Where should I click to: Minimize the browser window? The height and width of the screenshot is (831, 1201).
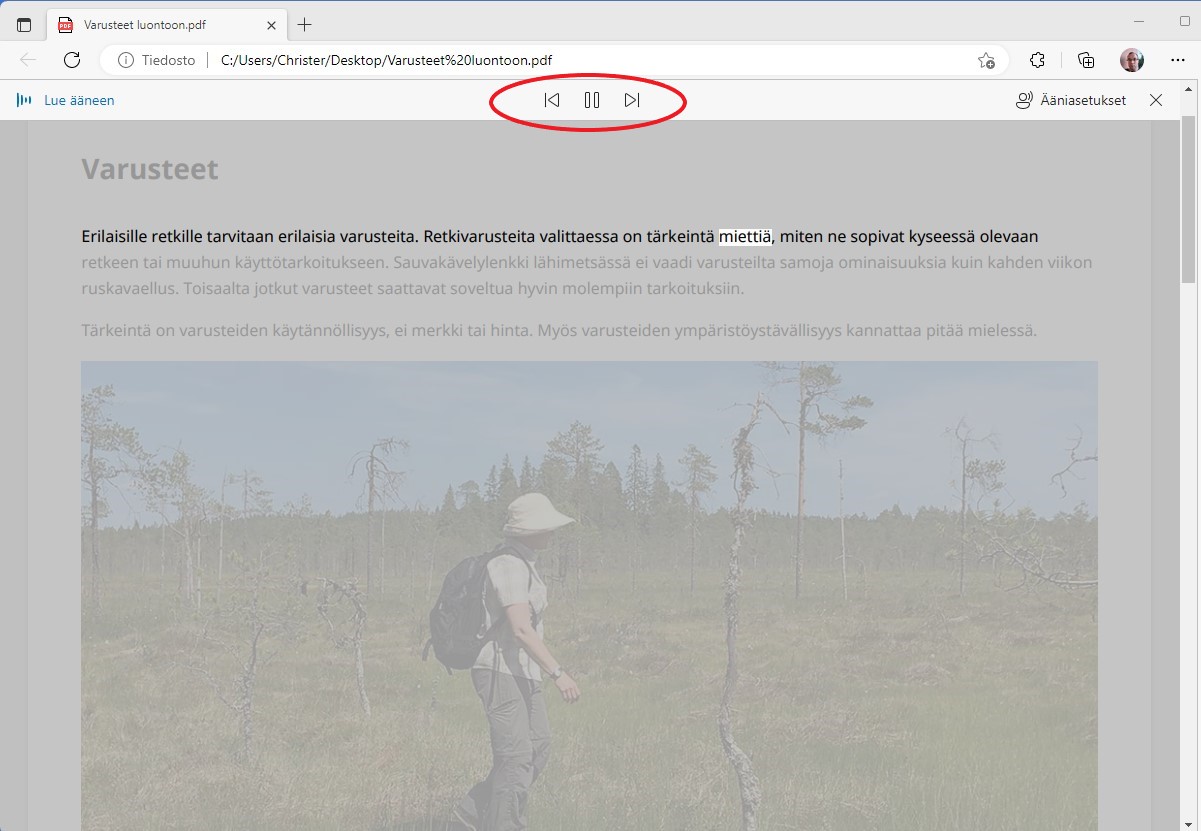(x=1141, y=21)
